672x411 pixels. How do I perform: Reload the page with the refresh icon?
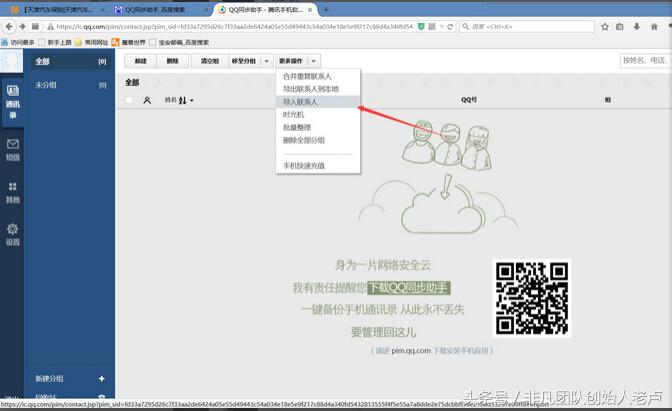click(x=450, y=27)
